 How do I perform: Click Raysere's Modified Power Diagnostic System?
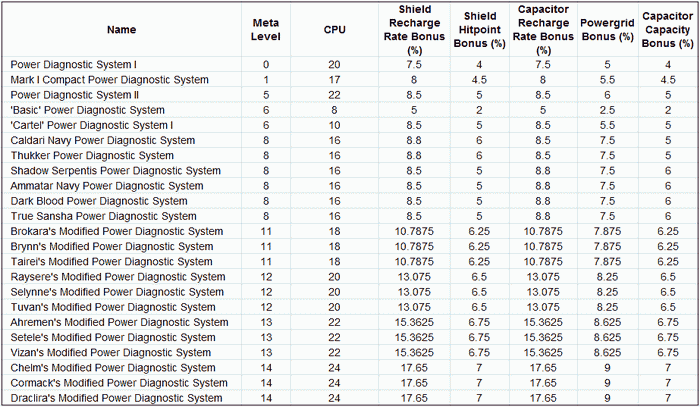coord(118,277)
